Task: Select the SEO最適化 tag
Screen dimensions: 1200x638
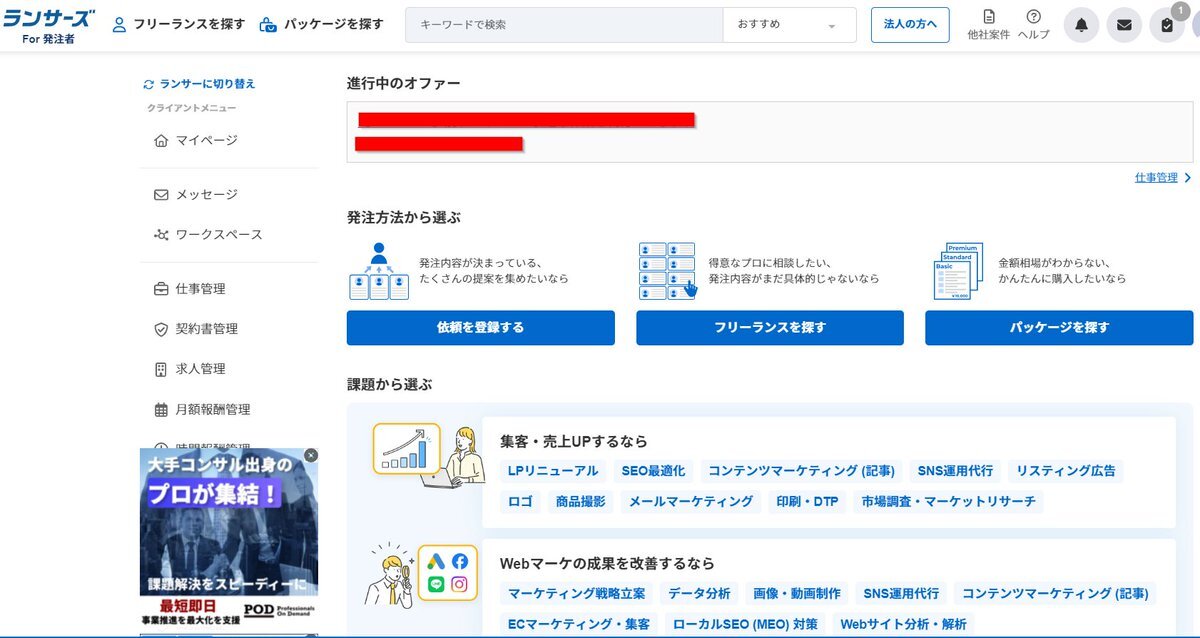Action: tap(653, 471)
